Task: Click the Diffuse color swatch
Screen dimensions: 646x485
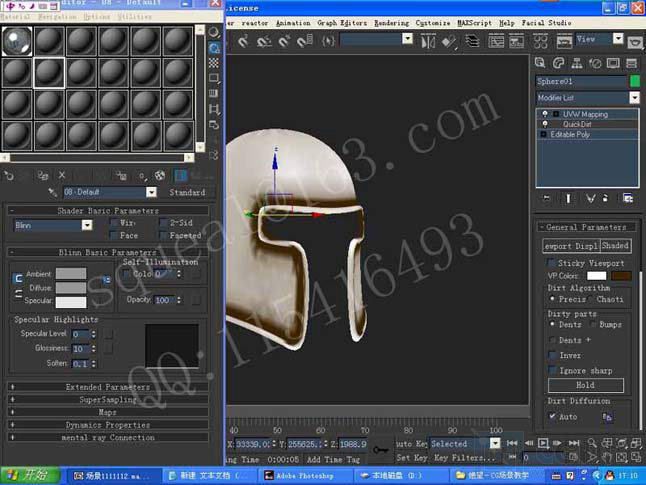Action: (71, 288)
